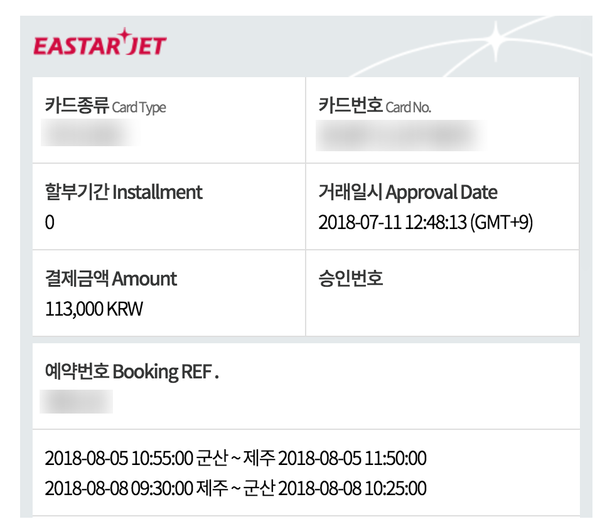Click the arrival time 2018-08-05 11:50:00

352,458
